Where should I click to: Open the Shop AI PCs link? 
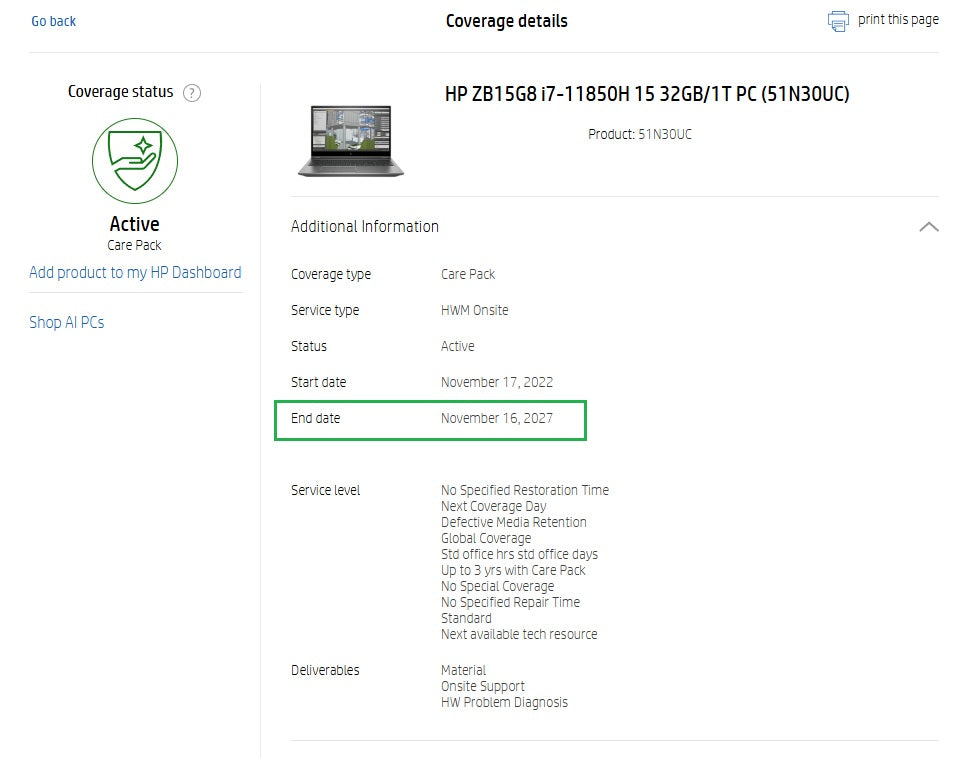(67, 322)
